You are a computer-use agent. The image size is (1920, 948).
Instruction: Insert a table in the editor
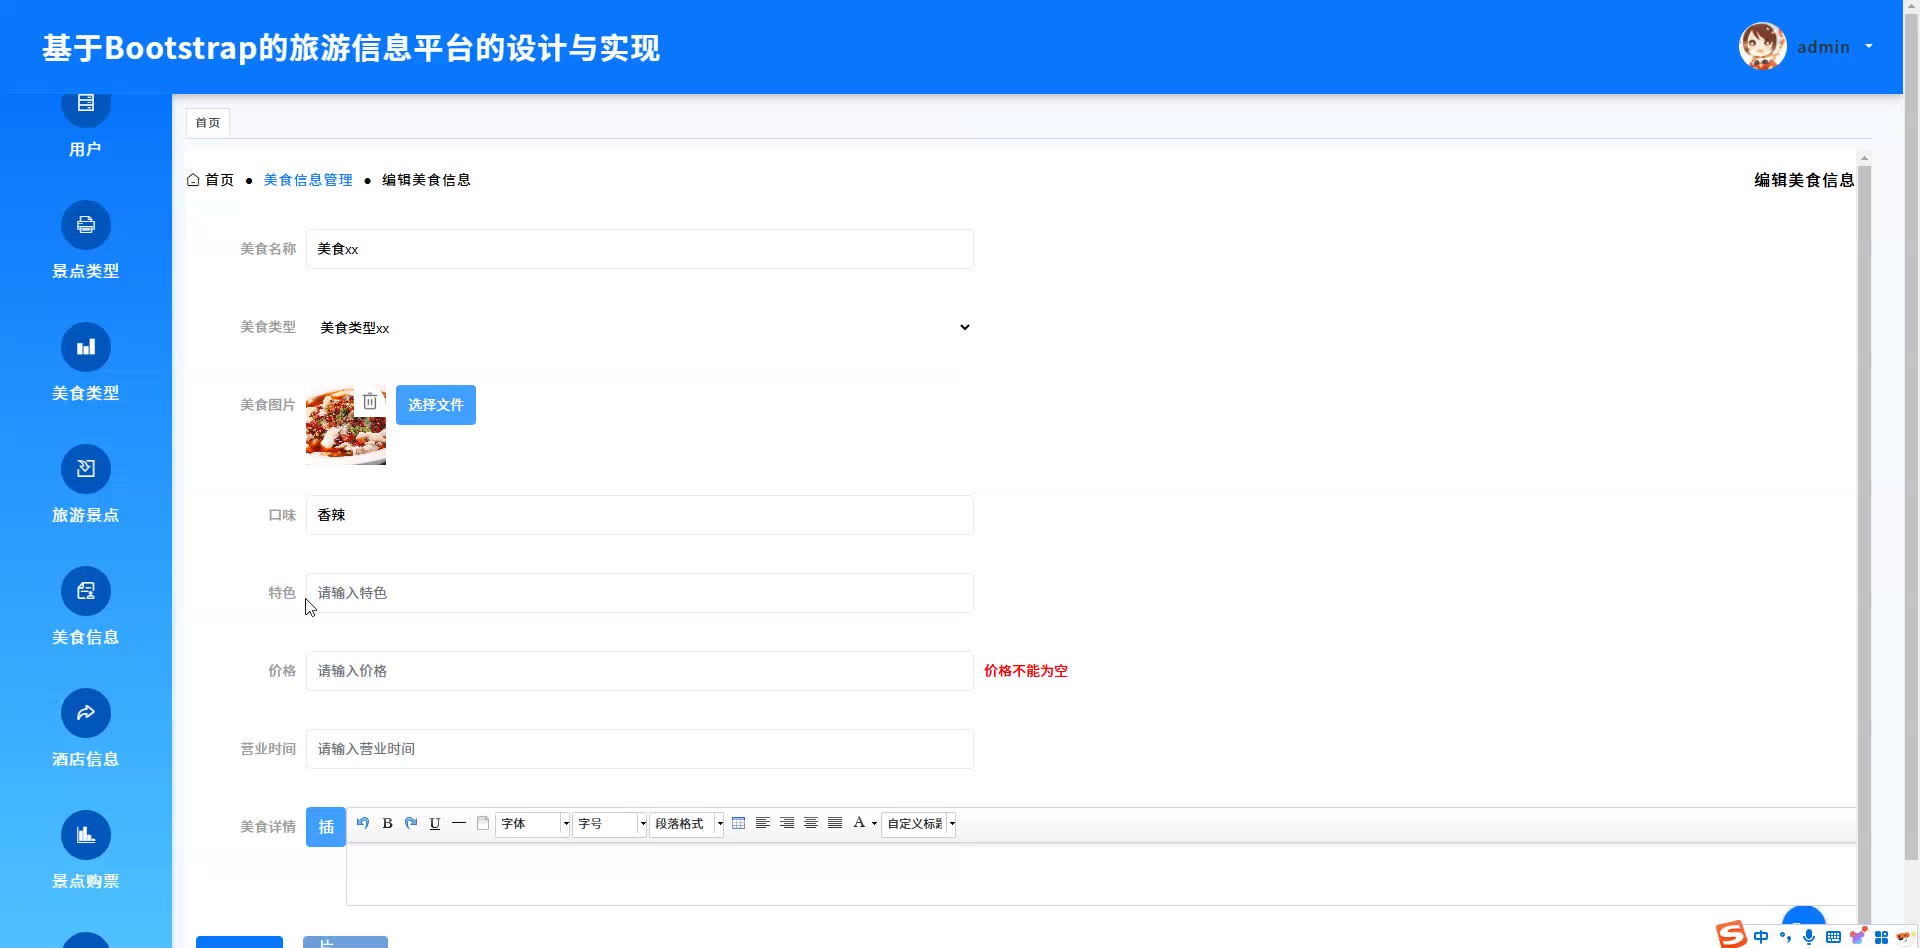tap(739, 823)
